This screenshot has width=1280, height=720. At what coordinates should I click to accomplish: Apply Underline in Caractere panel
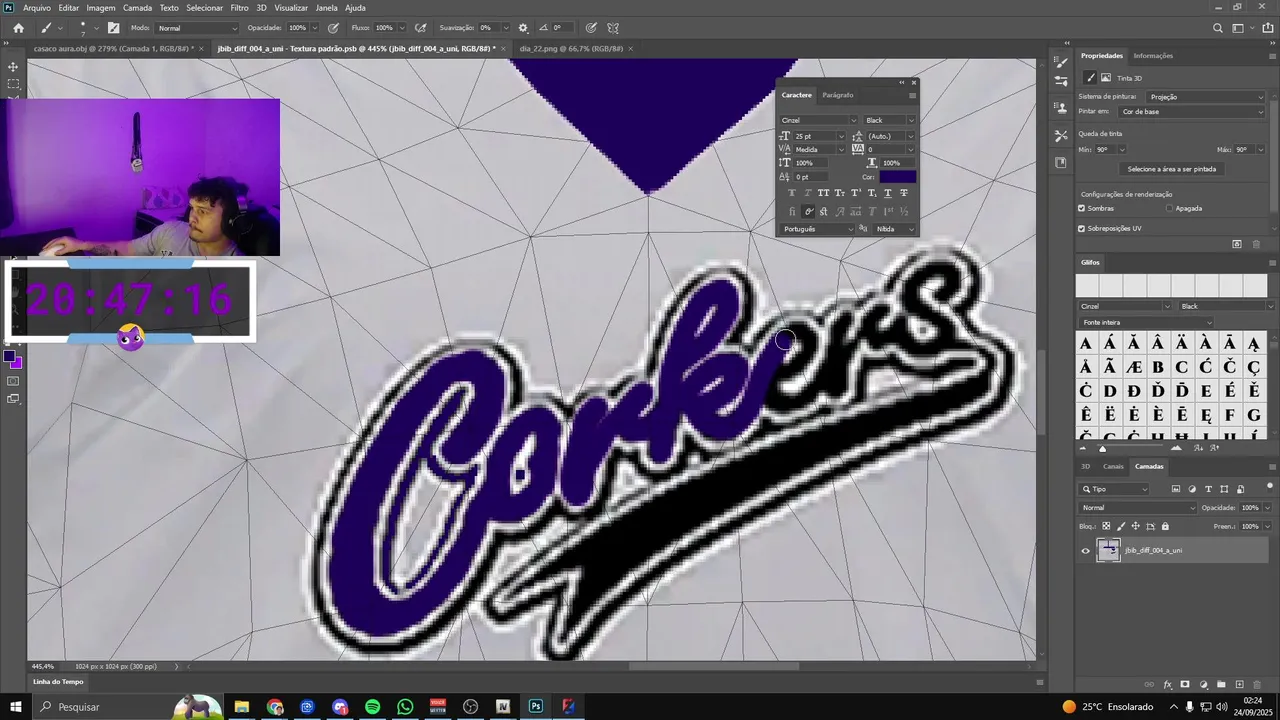(888, 193)
